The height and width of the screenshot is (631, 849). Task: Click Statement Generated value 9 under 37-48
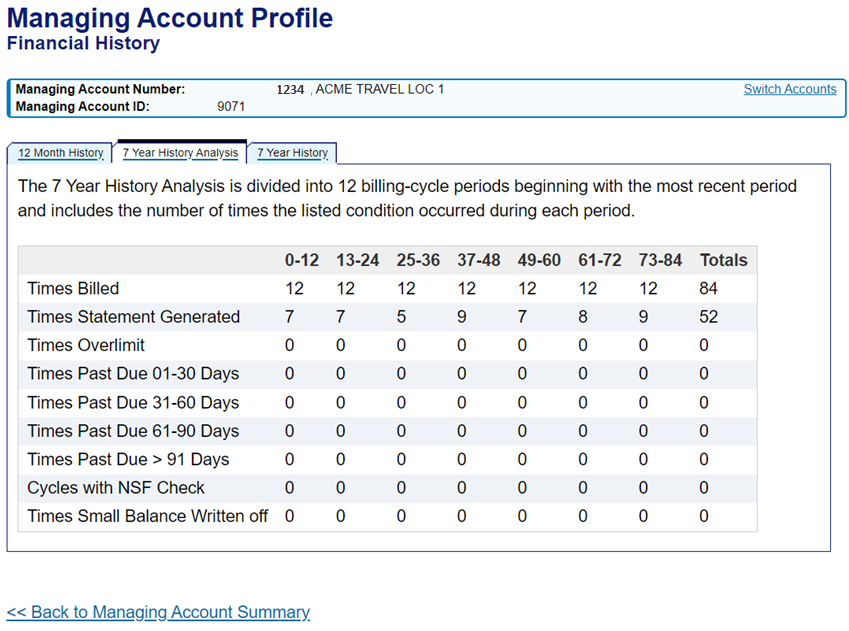(x=461, y=317)
